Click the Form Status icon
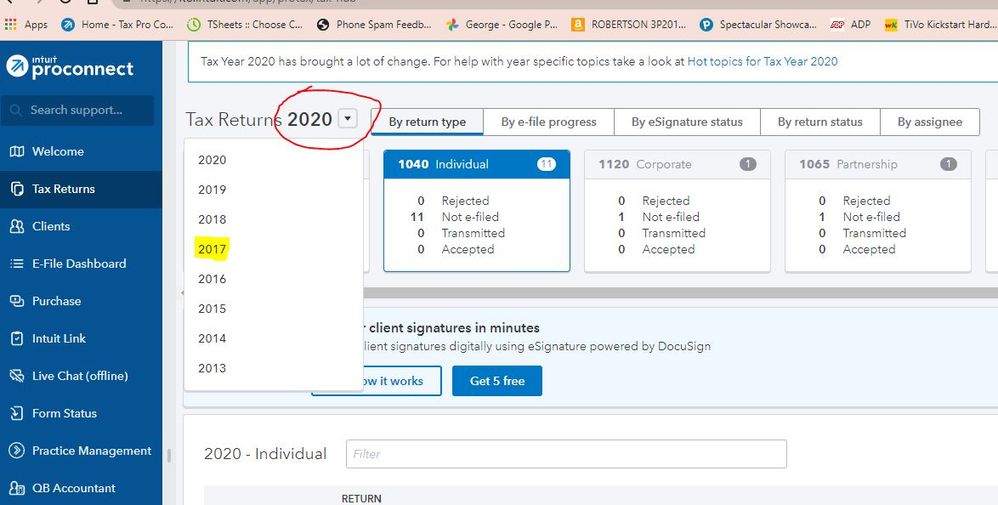Image resolution: width=998 pixels, height=505 pixels. pos(16,414)
